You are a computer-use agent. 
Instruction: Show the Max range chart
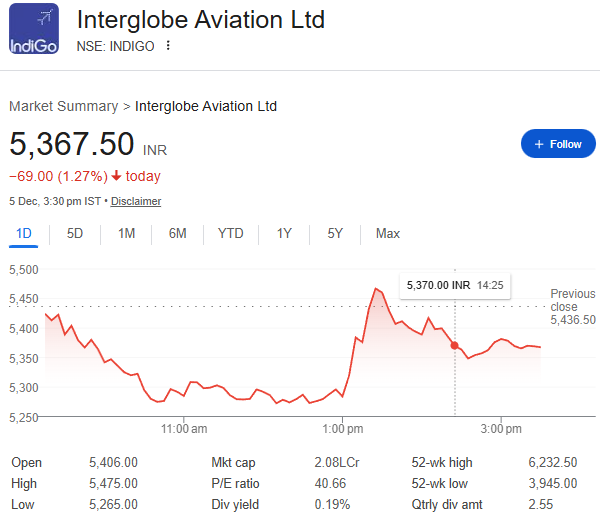click(387, 233)
